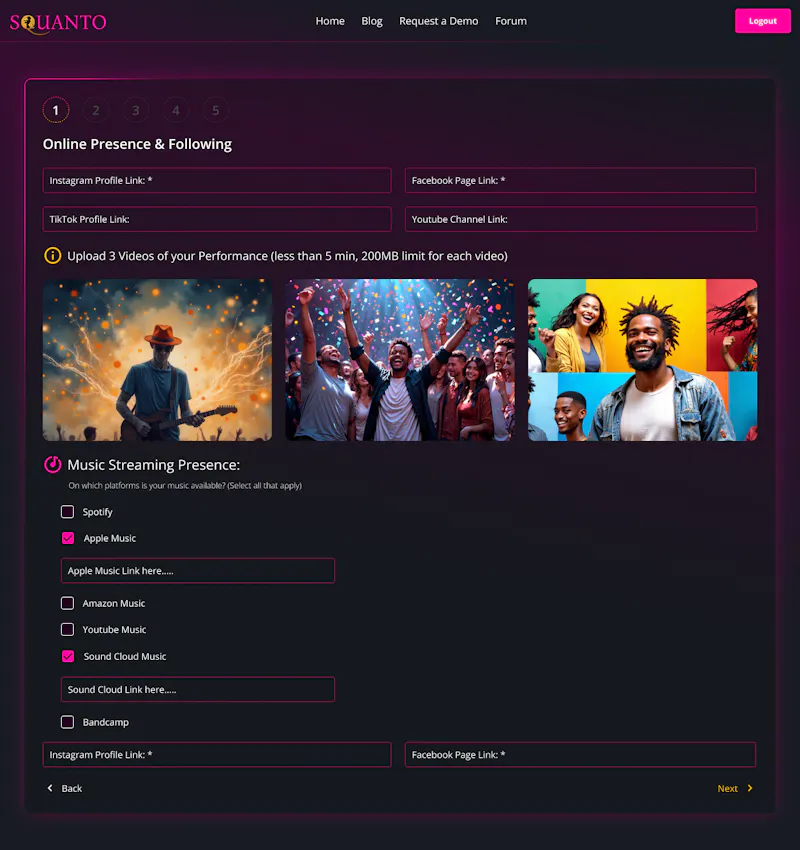
Task: Click the Back label text
Action: coord(72,788)
